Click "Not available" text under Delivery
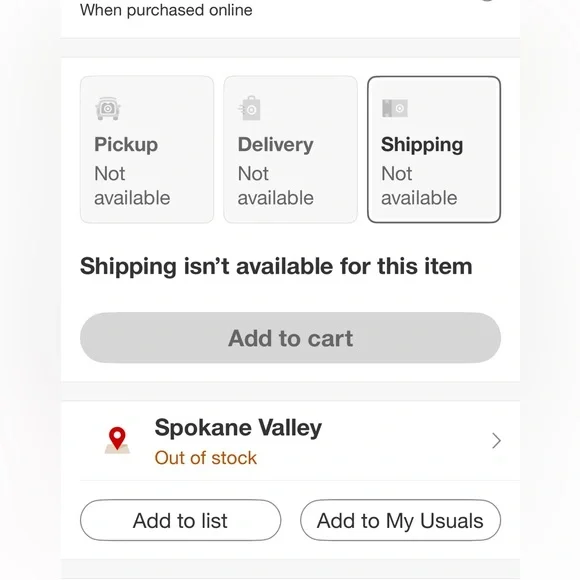The image size is (580, 580). pyautogui.click(x=276, y=186)
